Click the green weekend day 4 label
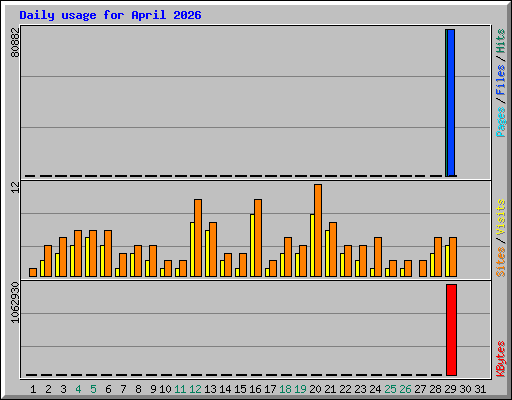 coord(78,389)
